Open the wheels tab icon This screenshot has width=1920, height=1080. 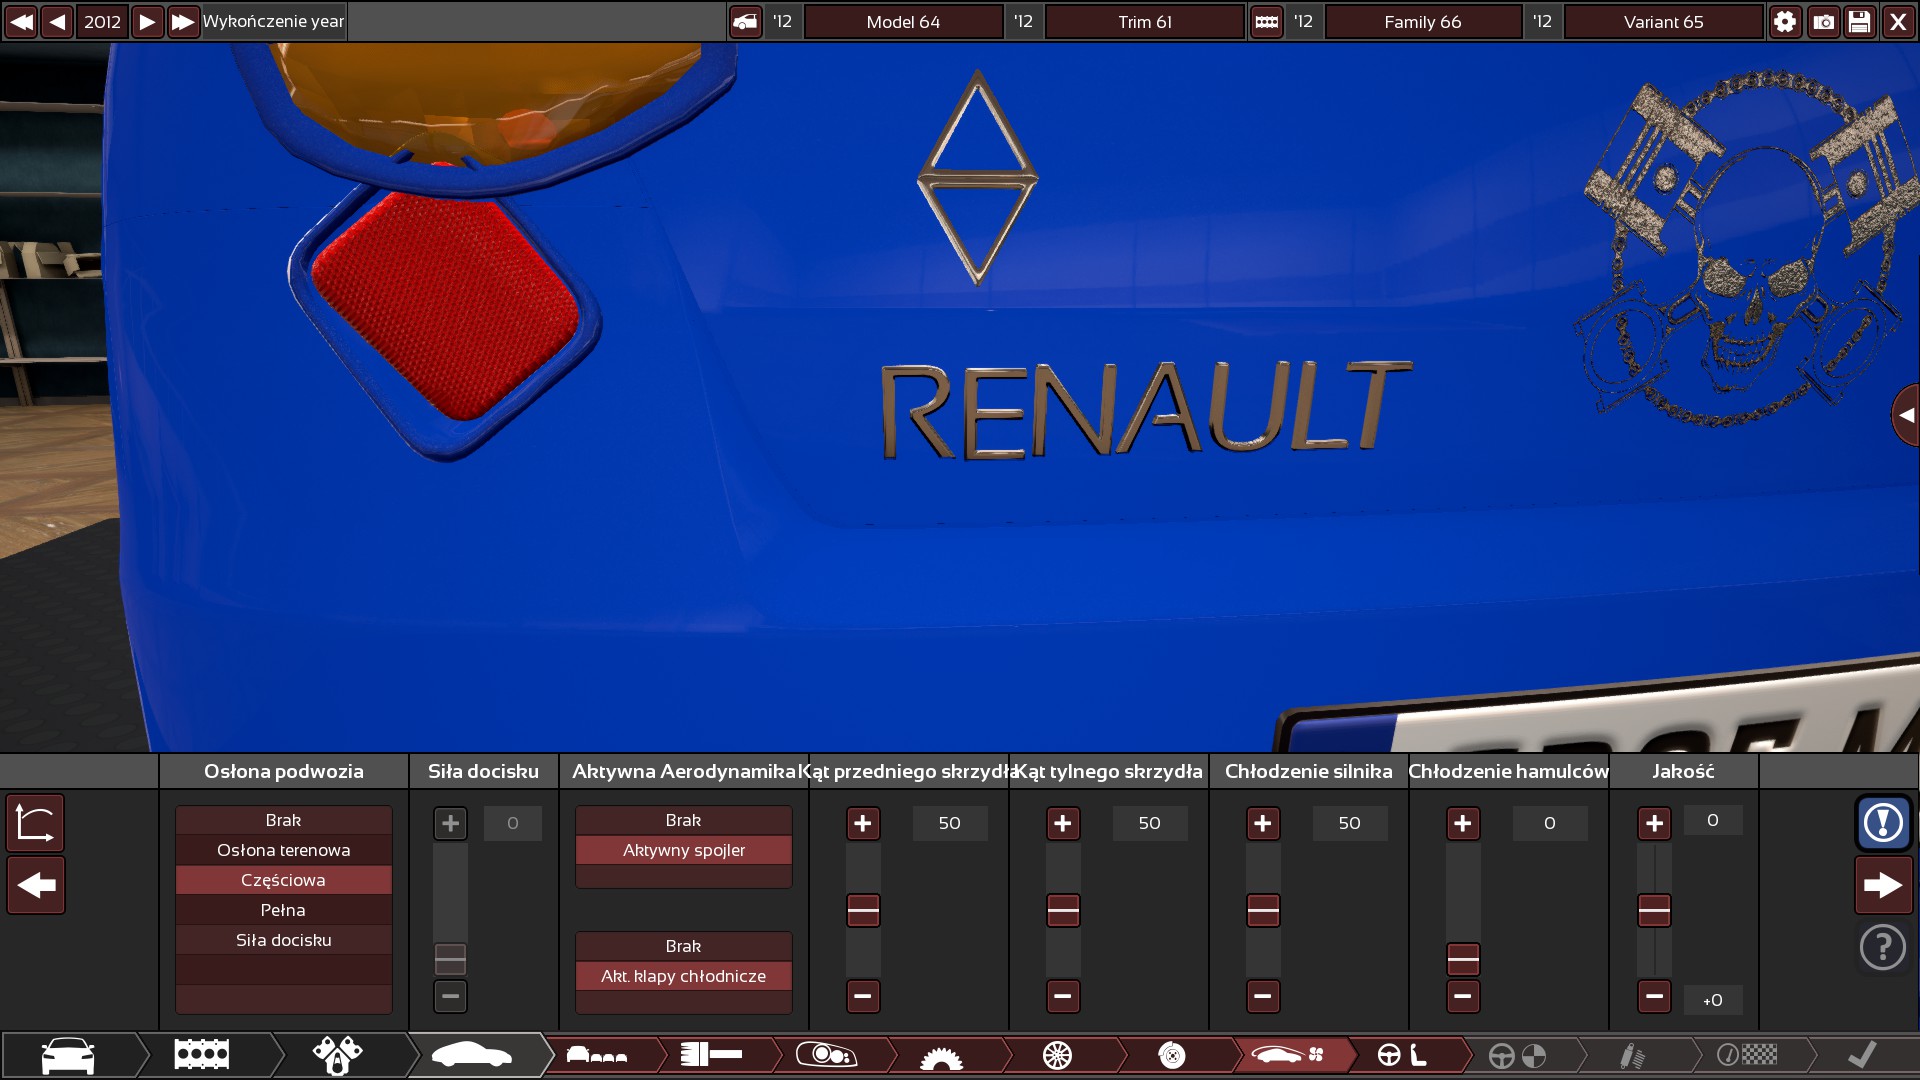click(1057, 1054)
